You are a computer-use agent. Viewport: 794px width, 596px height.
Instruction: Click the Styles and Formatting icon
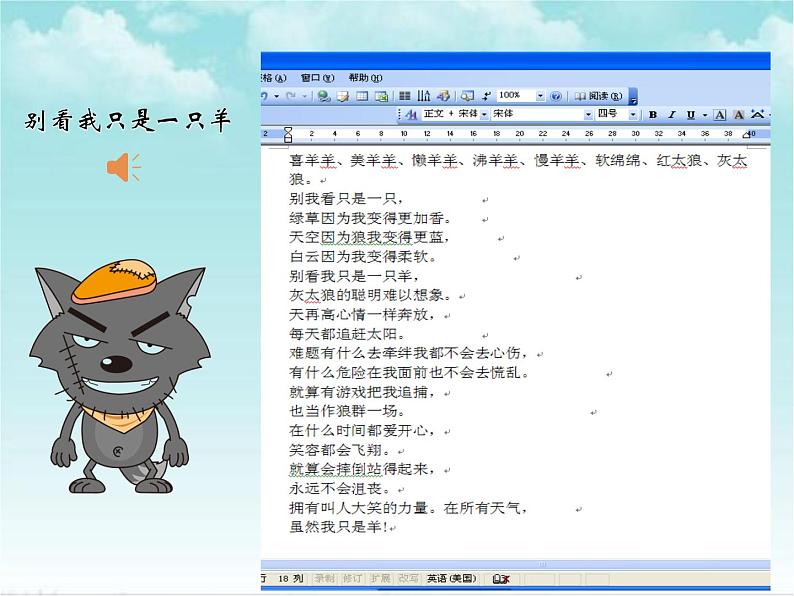(x=412, y=115)
